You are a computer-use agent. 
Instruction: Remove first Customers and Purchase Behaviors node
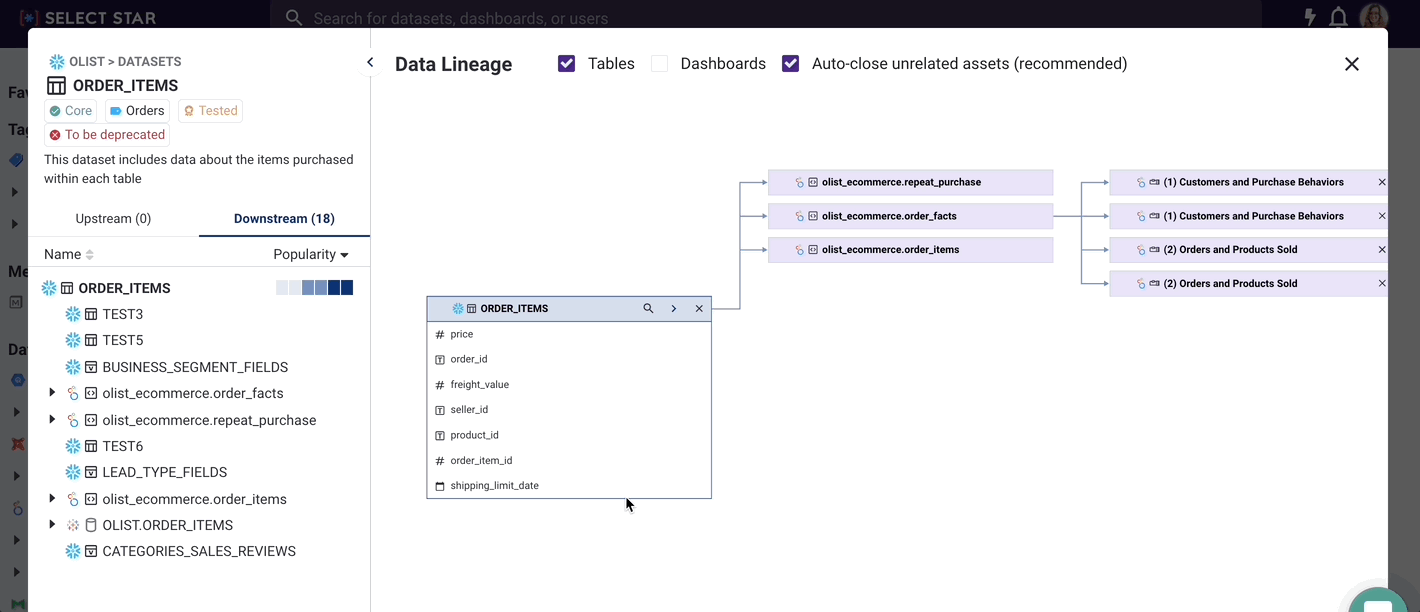click(x=1382, y=183)
